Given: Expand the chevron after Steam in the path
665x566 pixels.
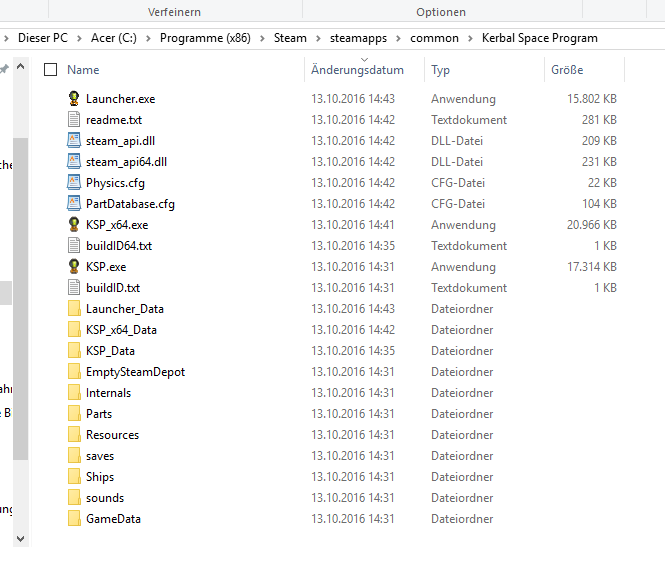Looking at the screenshot, I should [x=316, y=38].
